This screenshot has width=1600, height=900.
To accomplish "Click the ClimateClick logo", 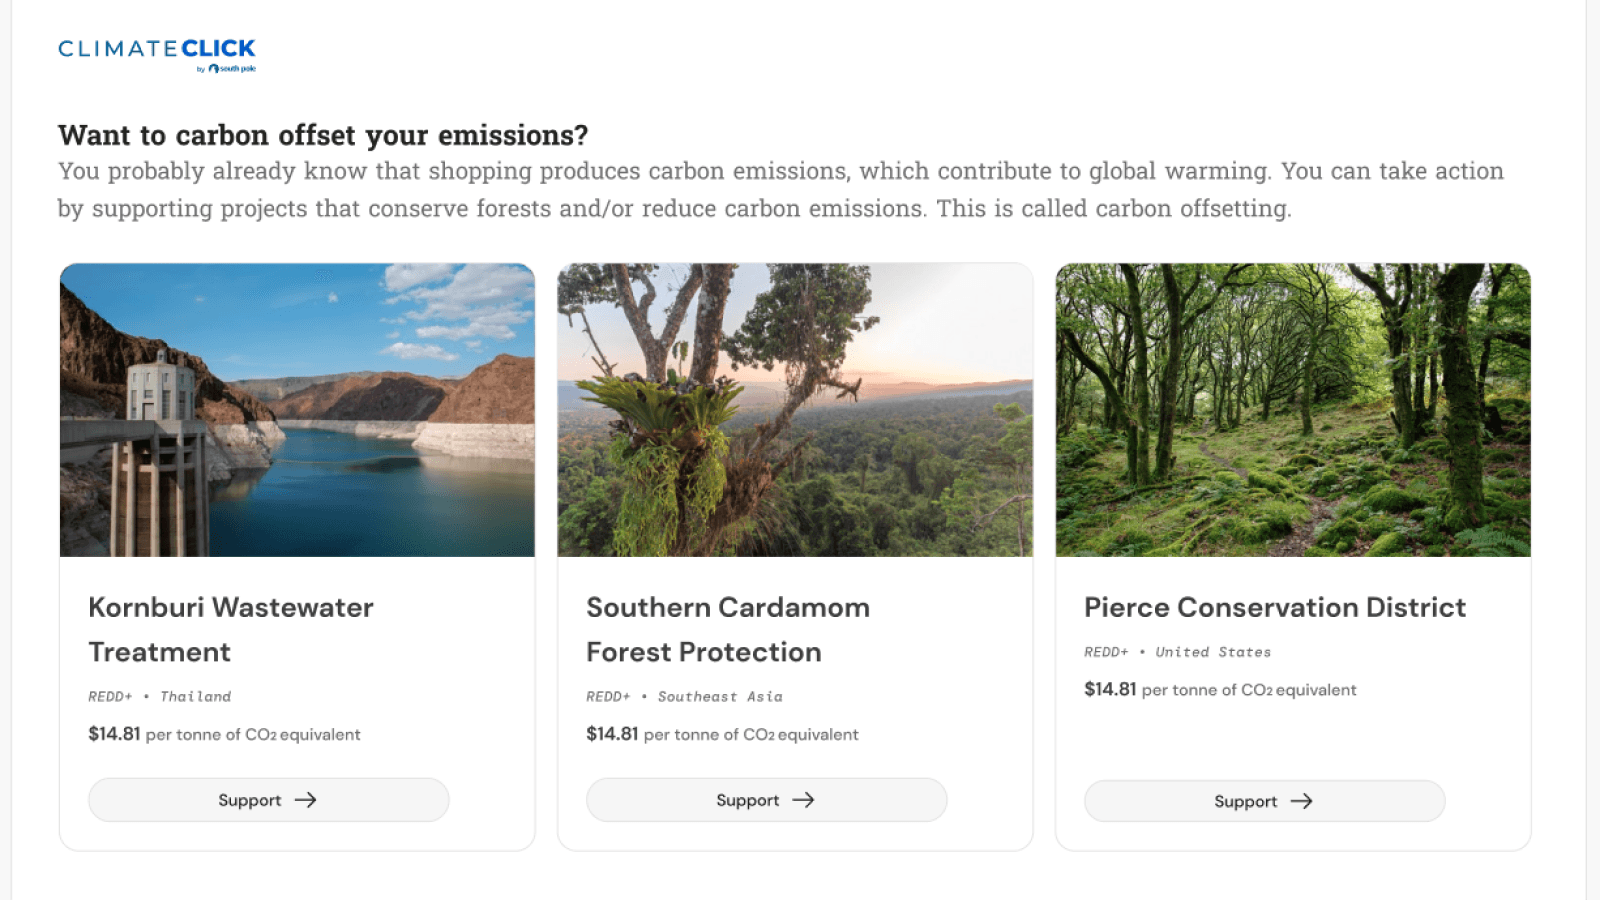I will click(x=157, y=48).
